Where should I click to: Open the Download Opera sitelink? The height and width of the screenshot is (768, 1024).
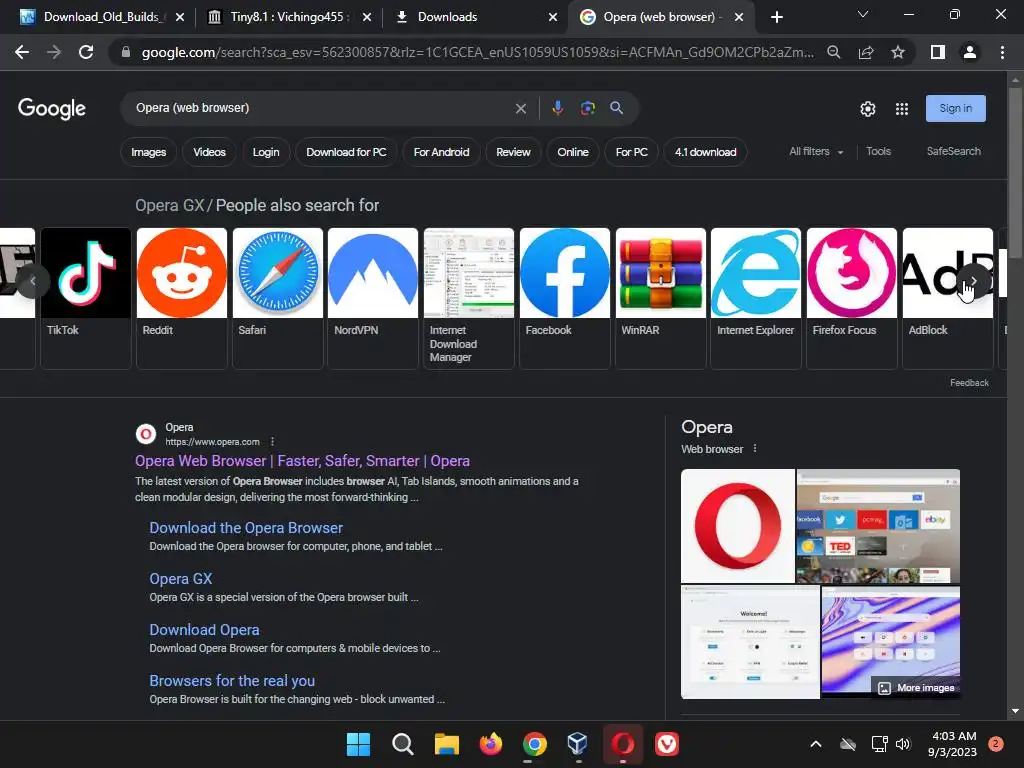coord(204,630)
